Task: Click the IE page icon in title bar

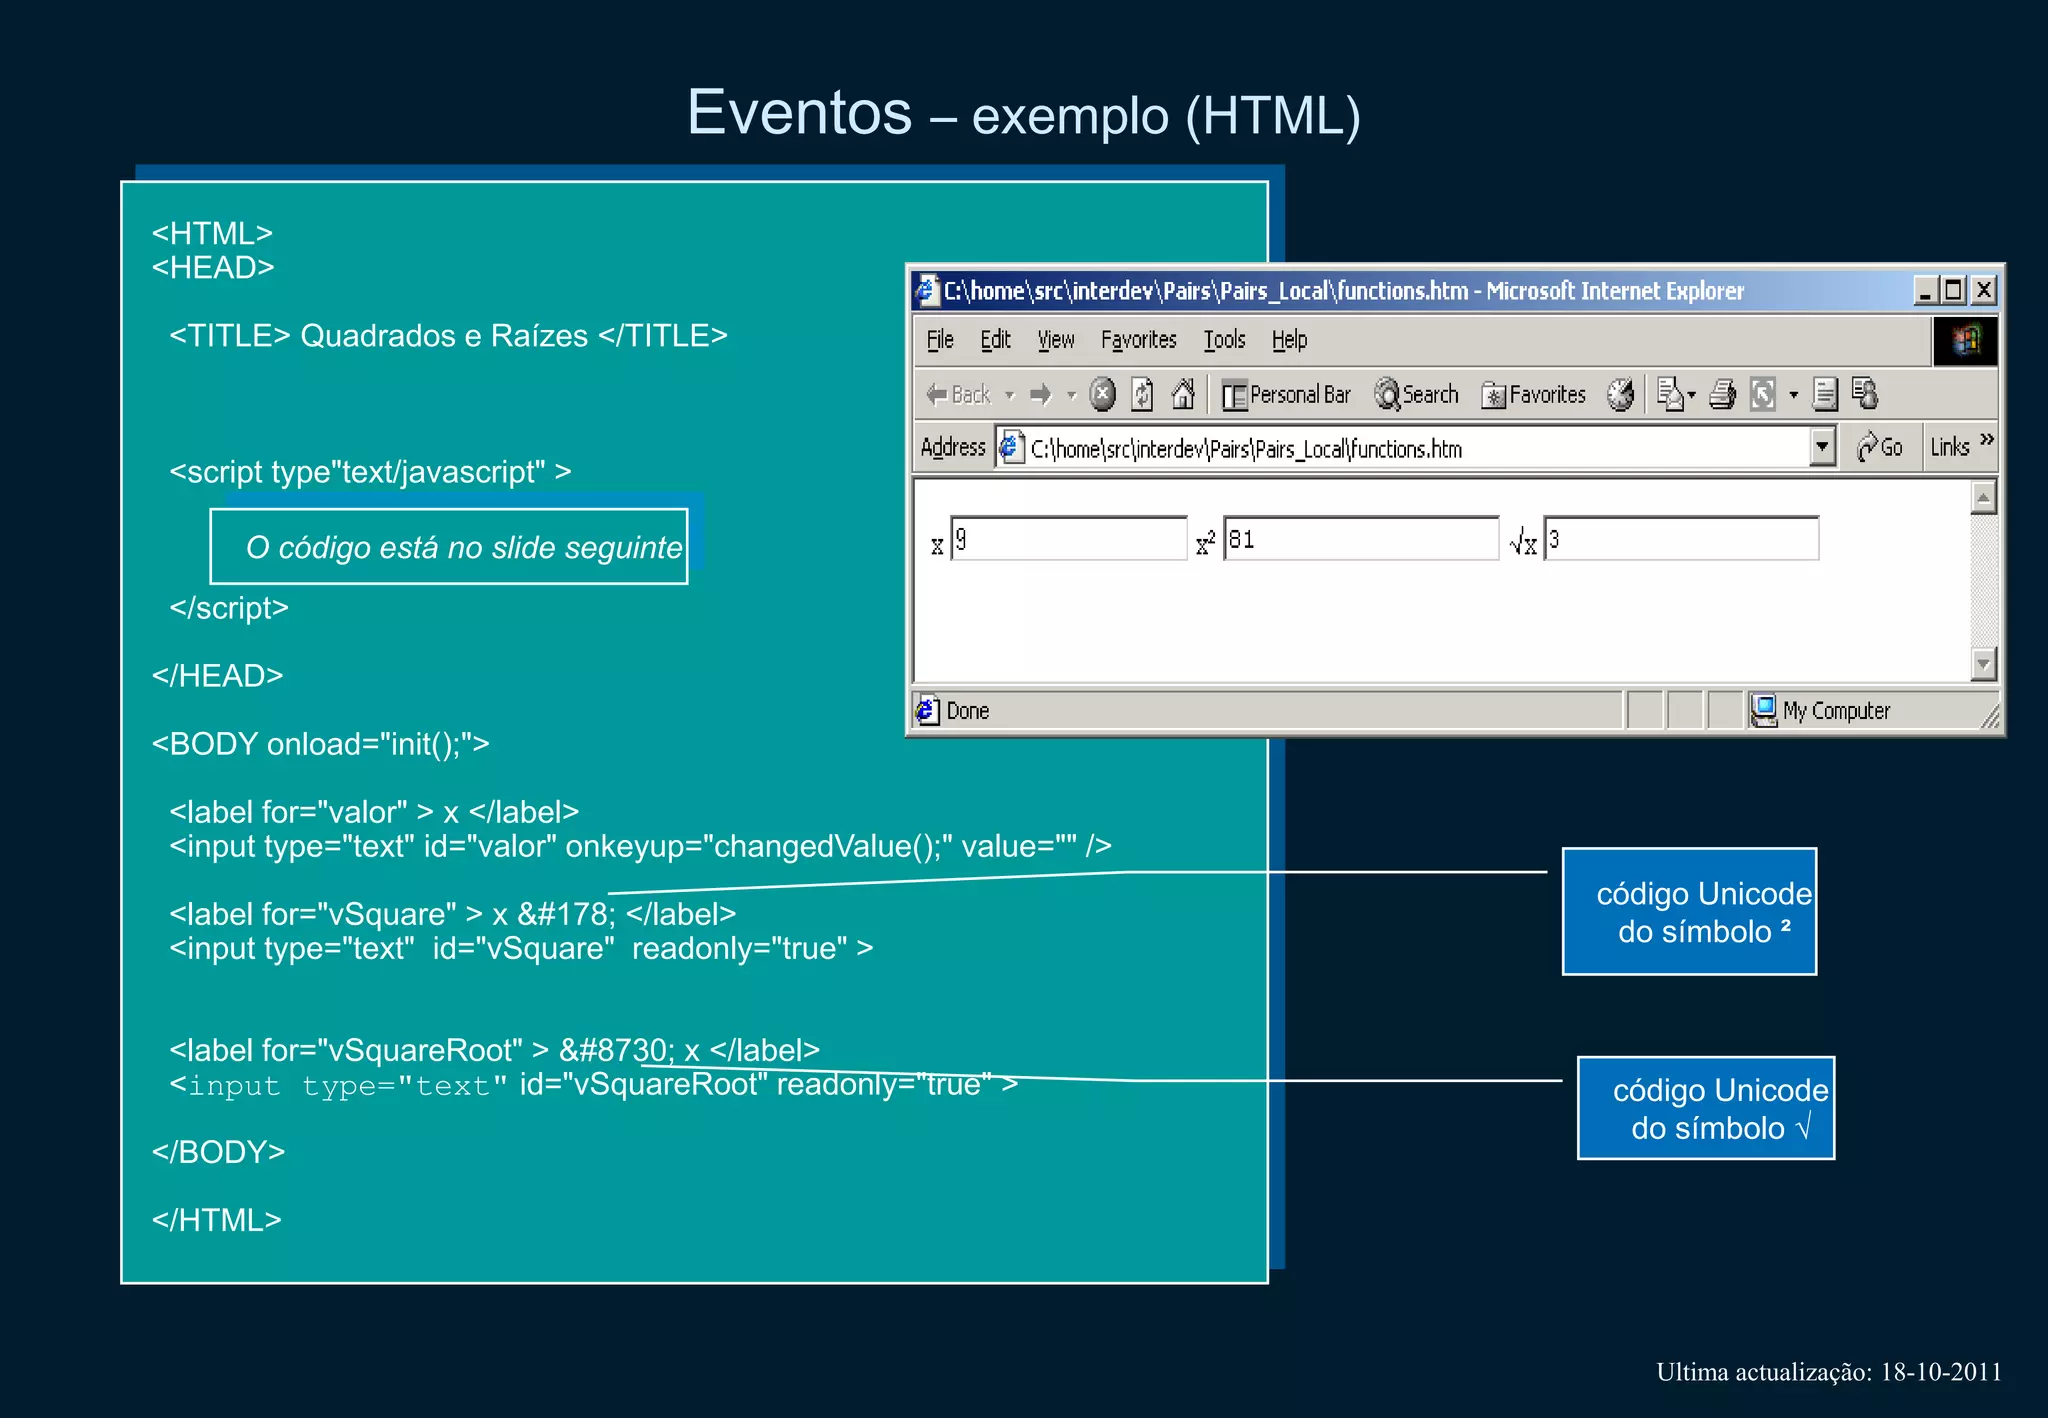Action: click(928, 291)
